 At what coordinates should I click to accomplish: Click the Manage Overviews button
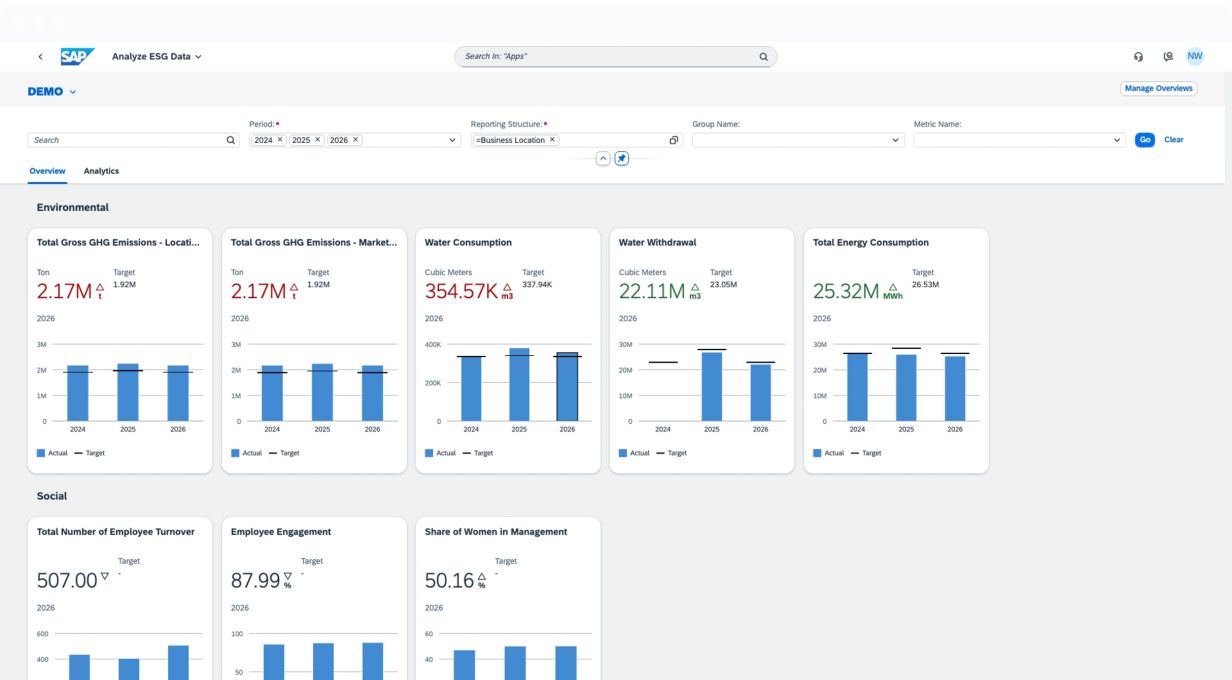click(x=1158, y=88)
